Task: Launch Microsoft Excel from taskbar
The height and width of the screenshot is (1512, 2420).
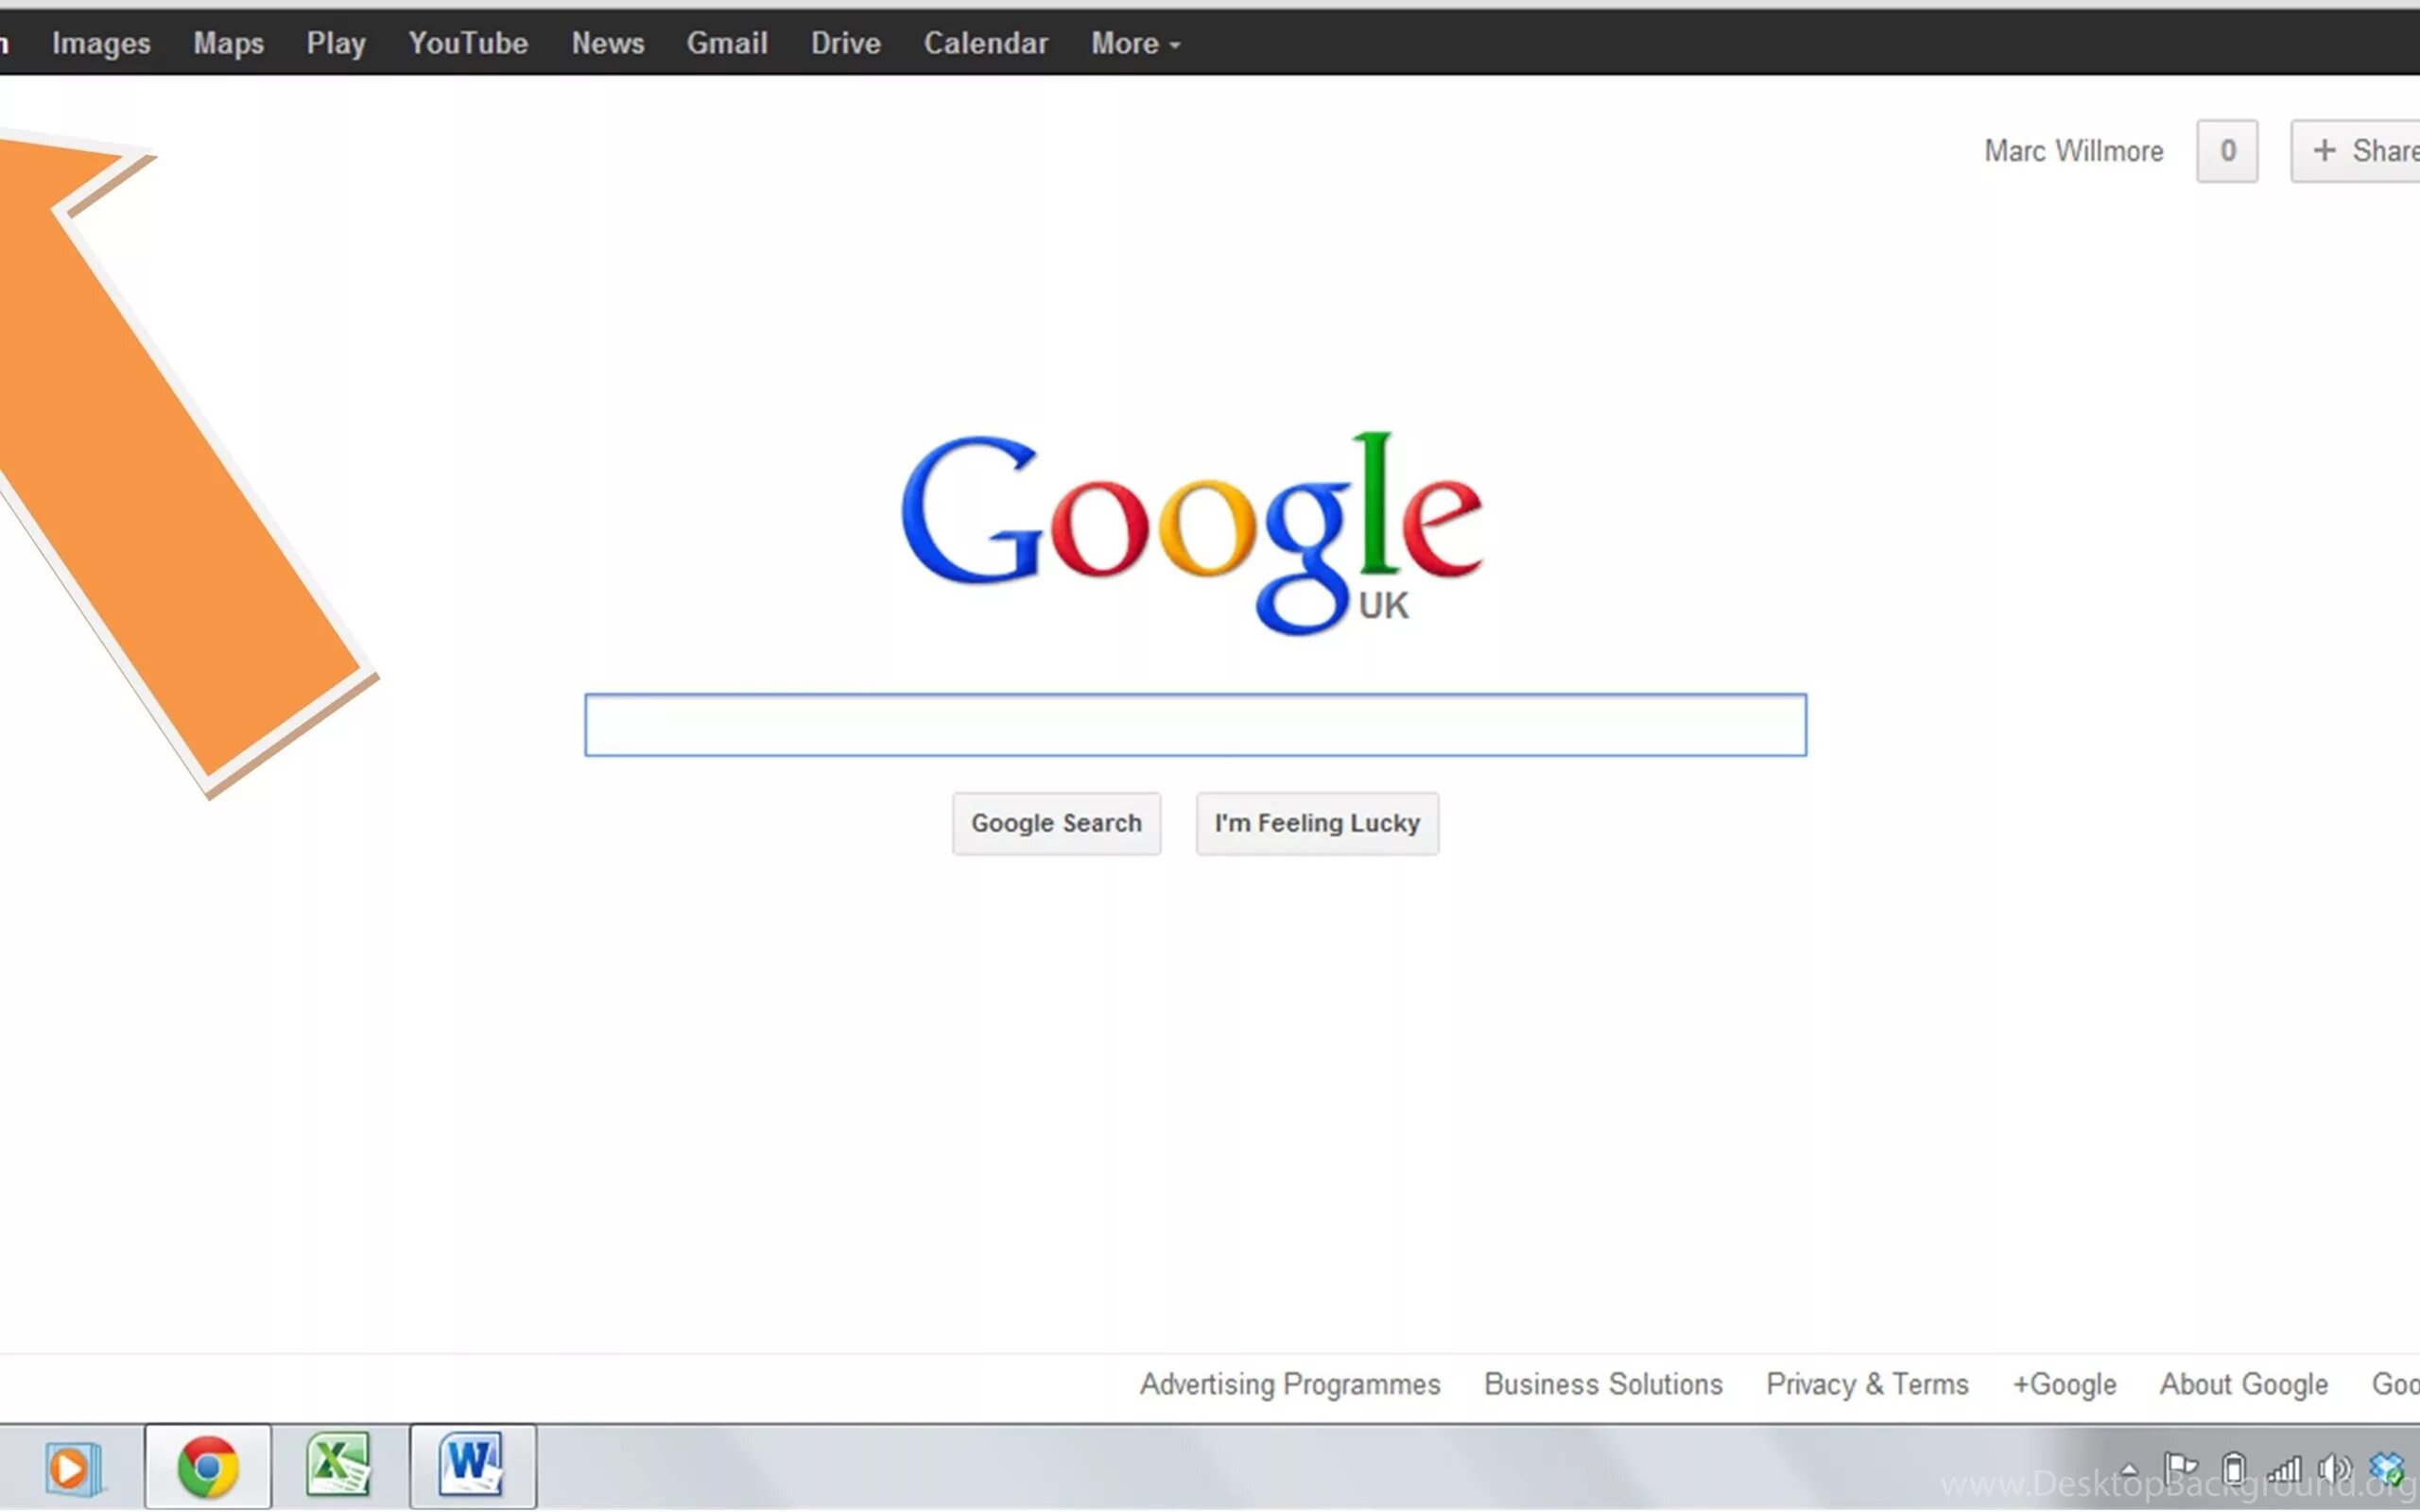Action: [338, 1467]
